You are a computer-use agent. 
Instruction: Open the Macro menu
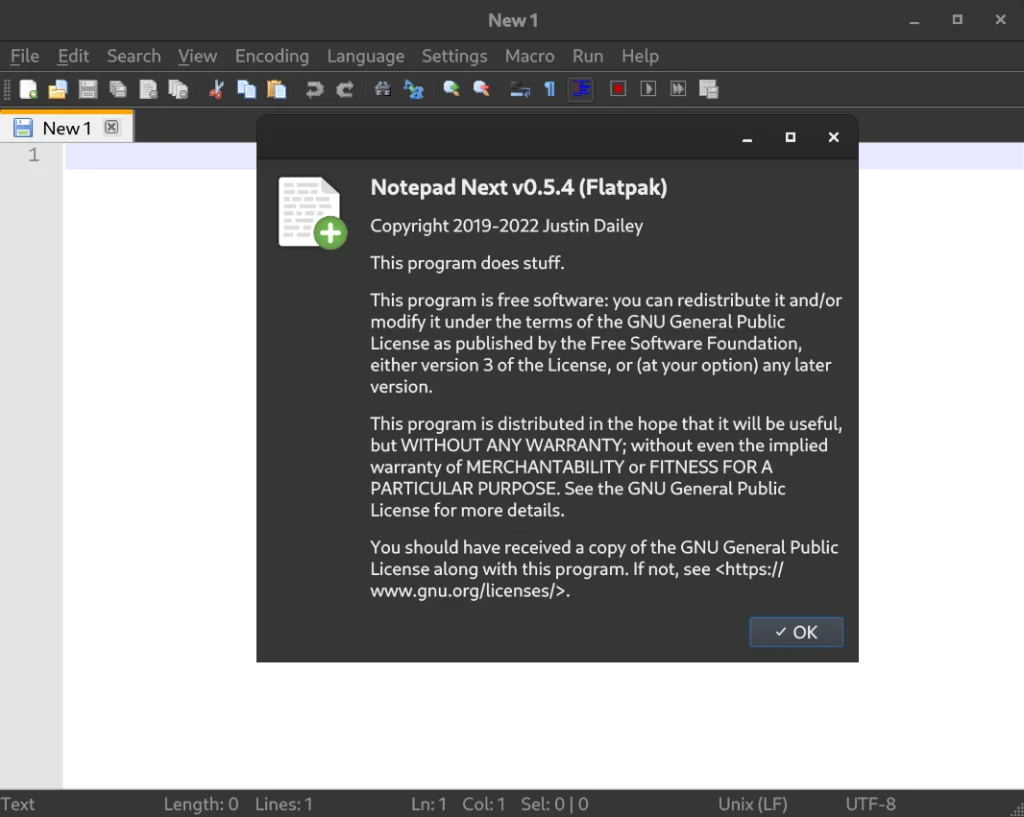[x=529, y=56]
